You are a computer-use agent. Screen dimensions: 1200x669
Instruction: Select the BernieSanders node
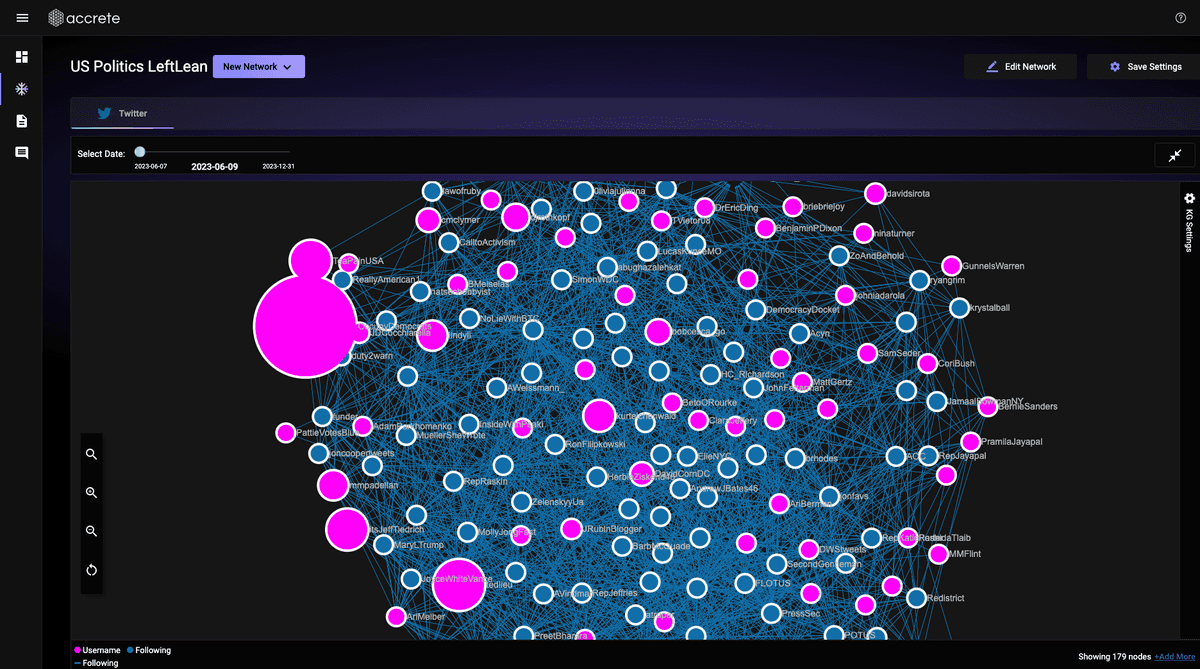tap(987, 407)
